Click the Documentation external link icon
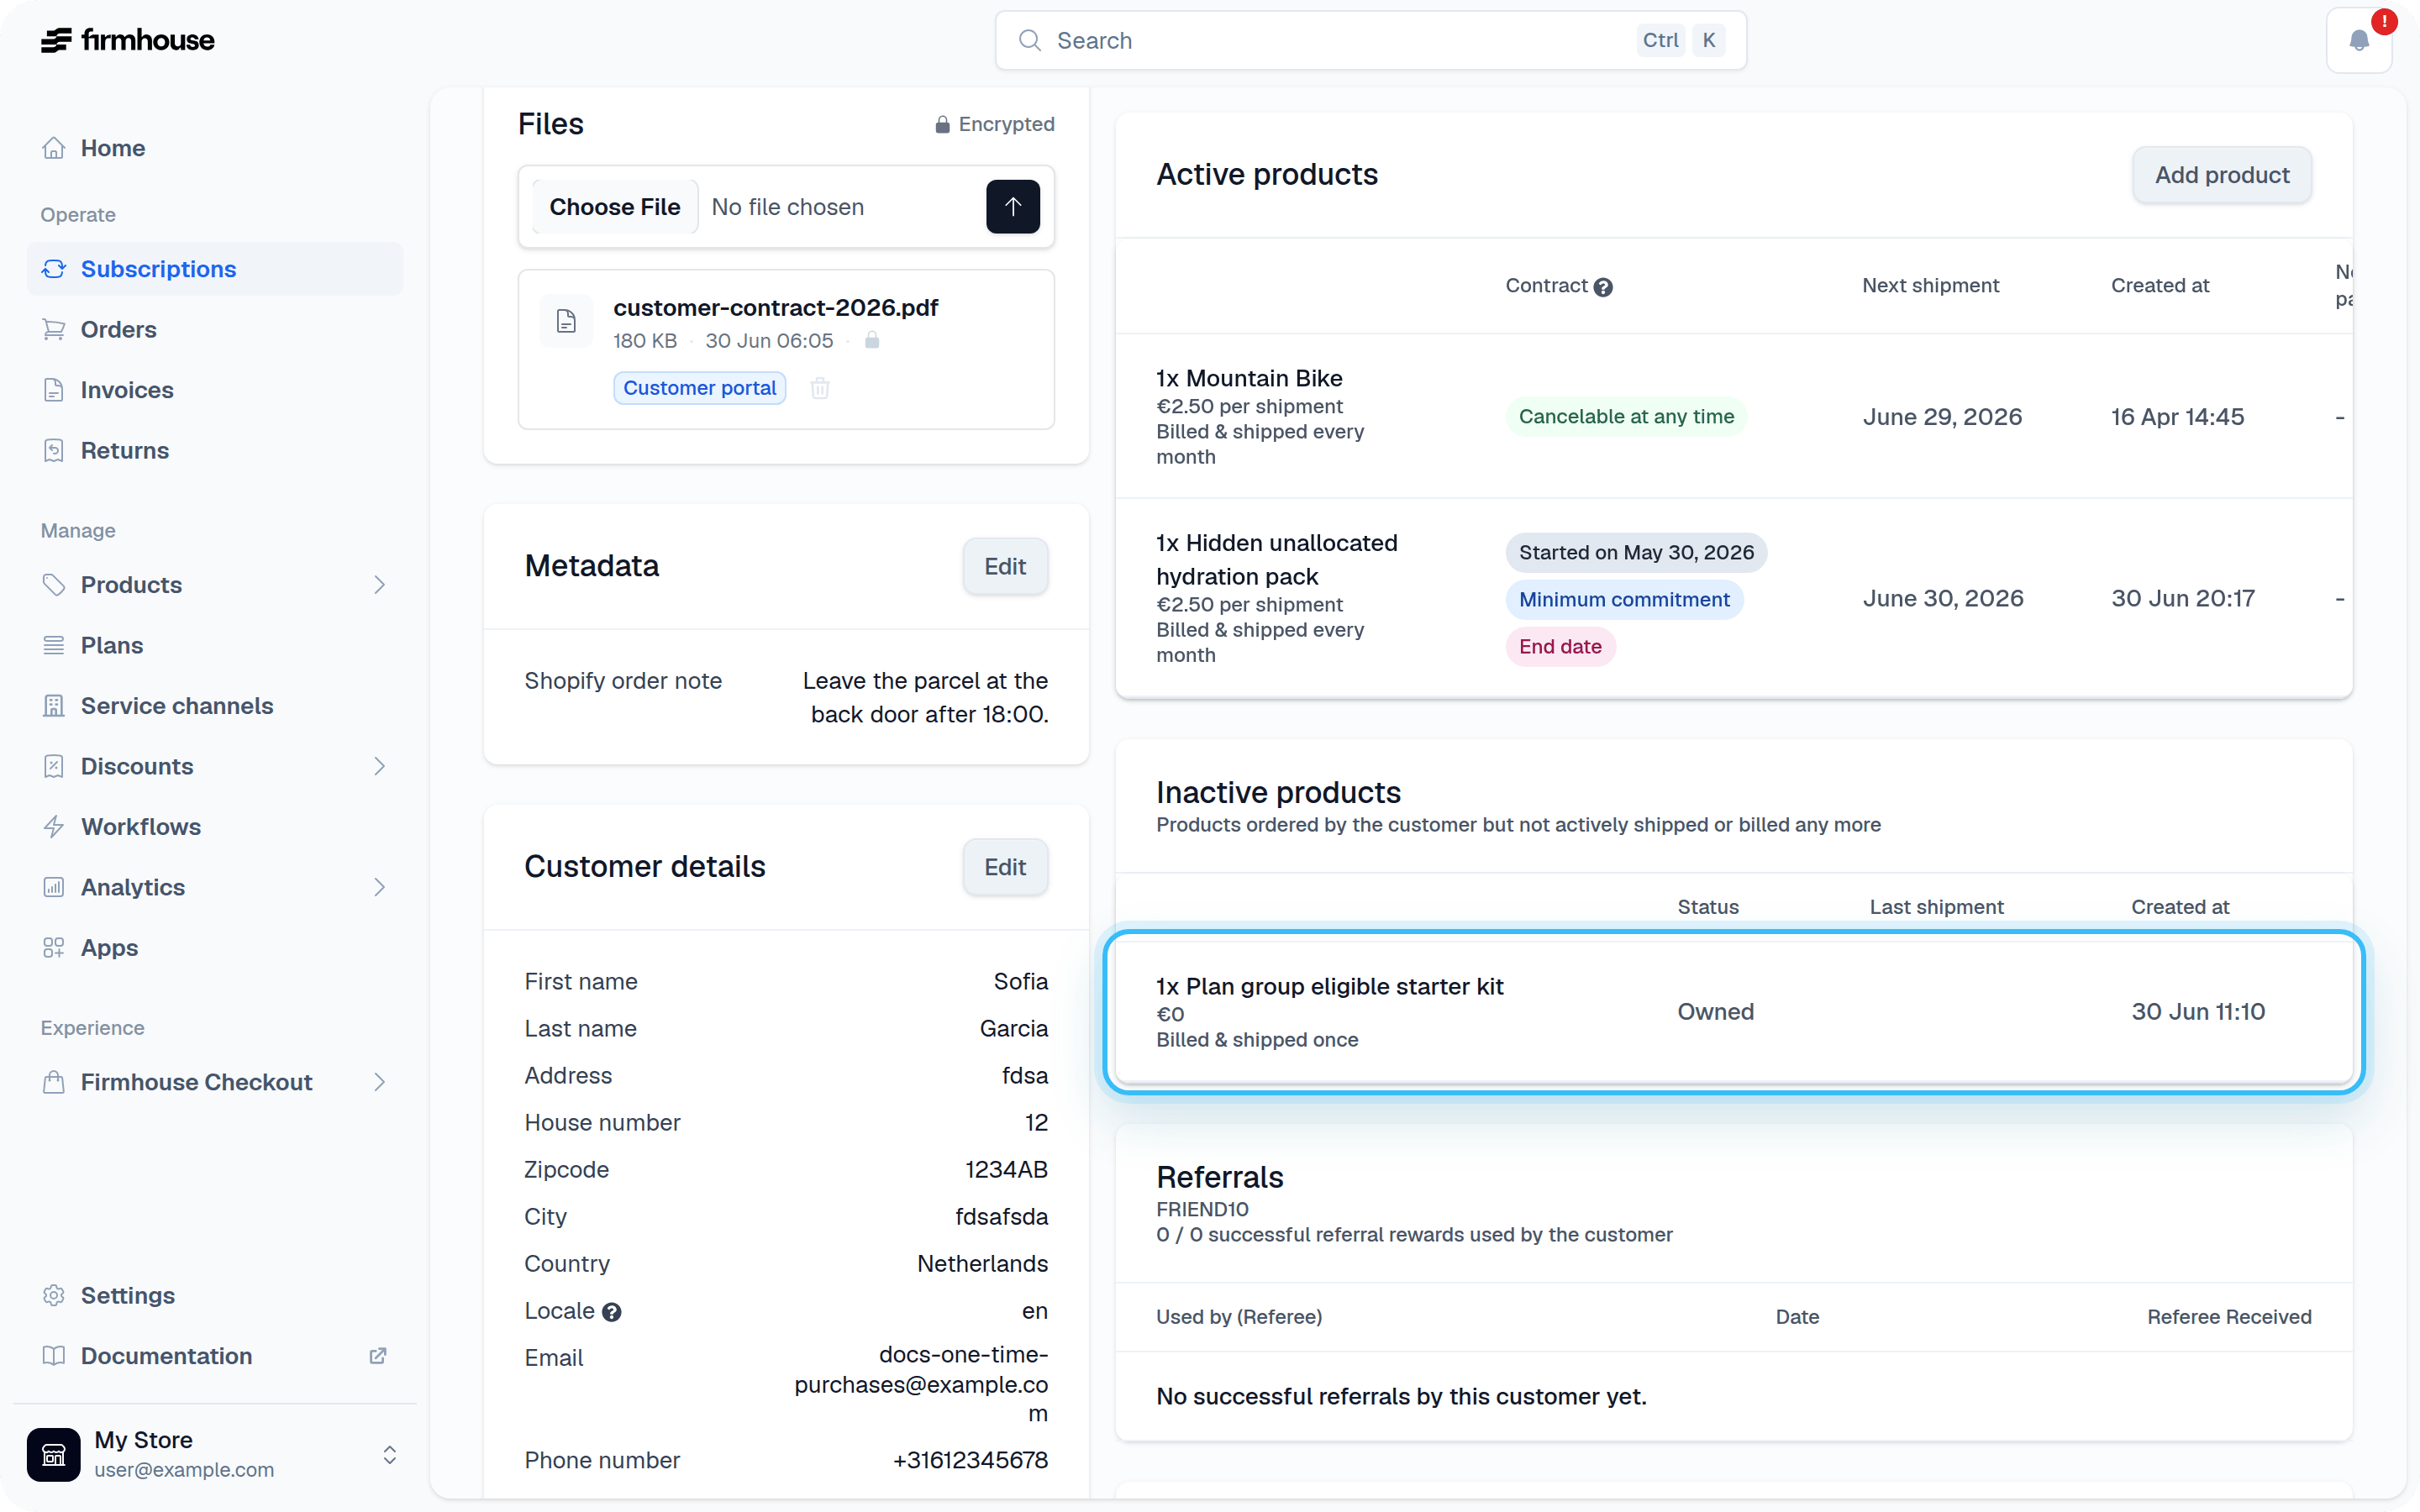Screen dimensions: 2420x1512 point(378,1356)
